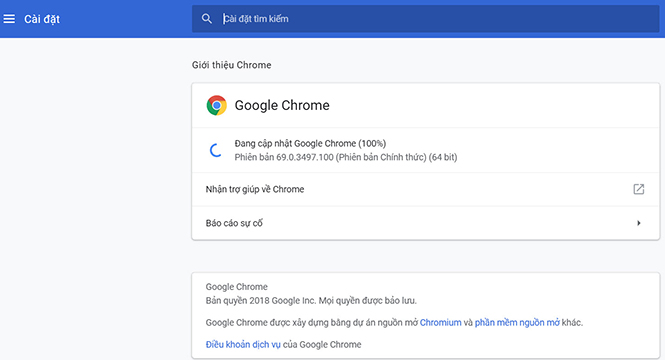665x360 pixels.
Task: Open the Chromium link
Action: pyautogui.click(x=440, y=323)
